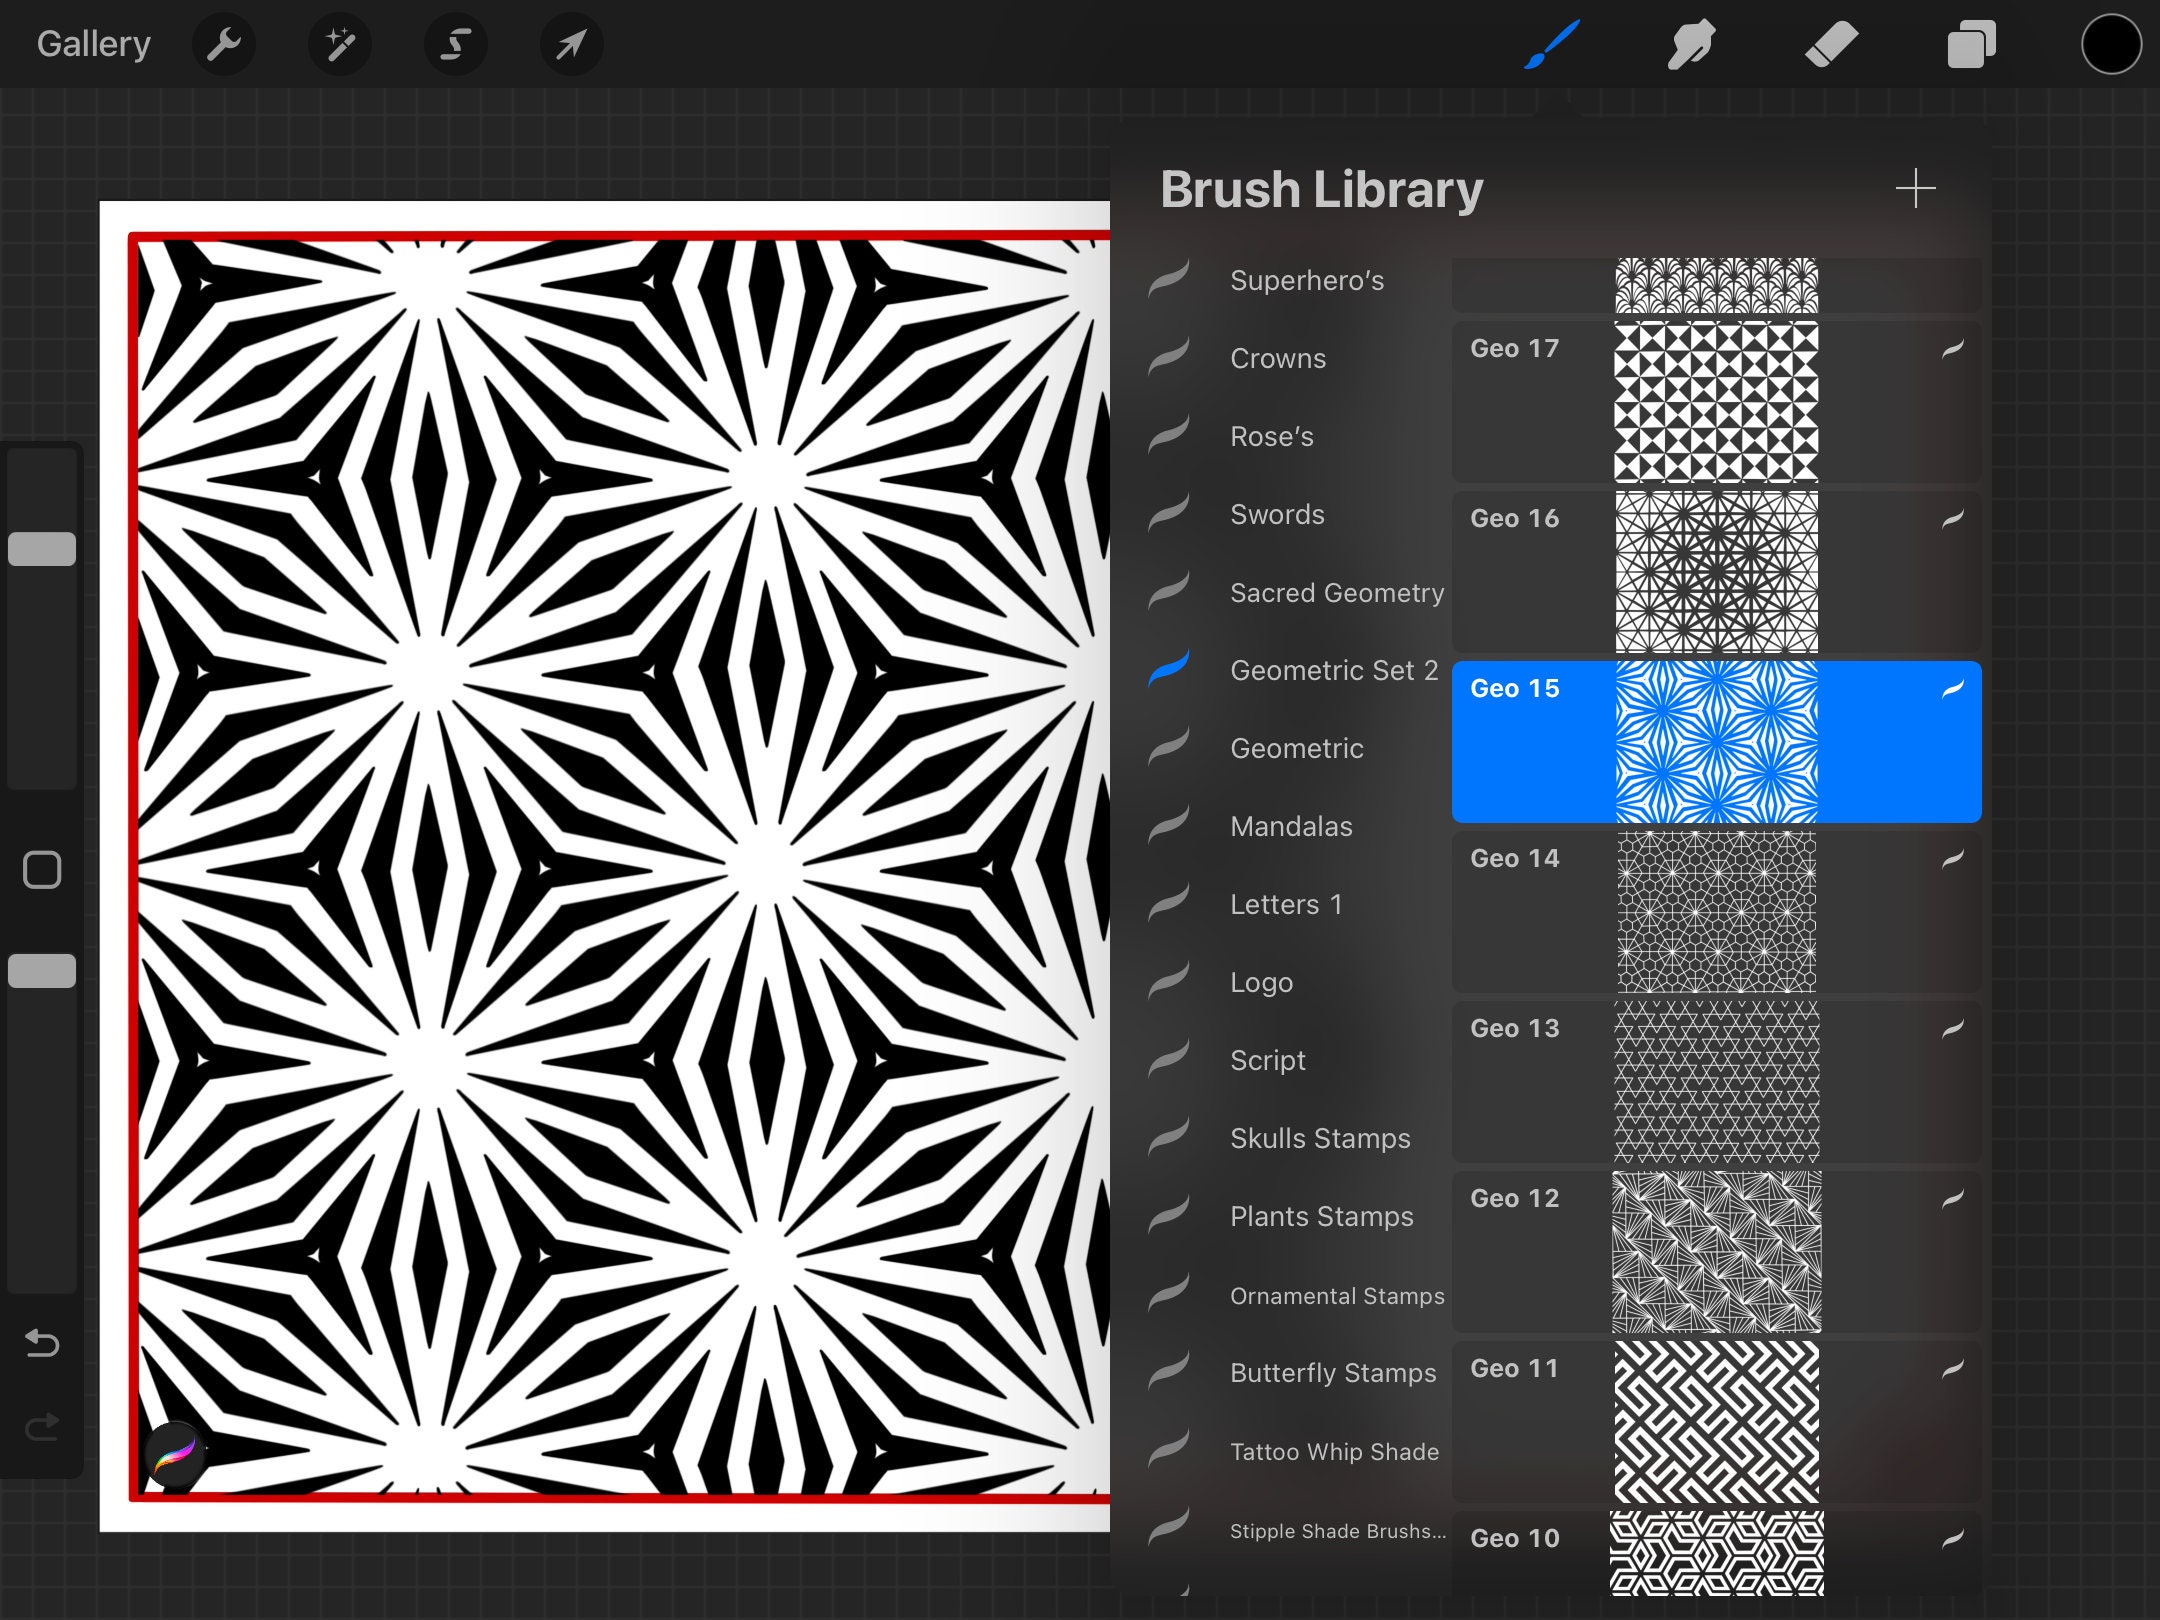Screen dimensions: 2160x1620
Task: Click the blue brush icon beside Geometric Set 2
Action: pyautogui.click(x=1168, y=668)
